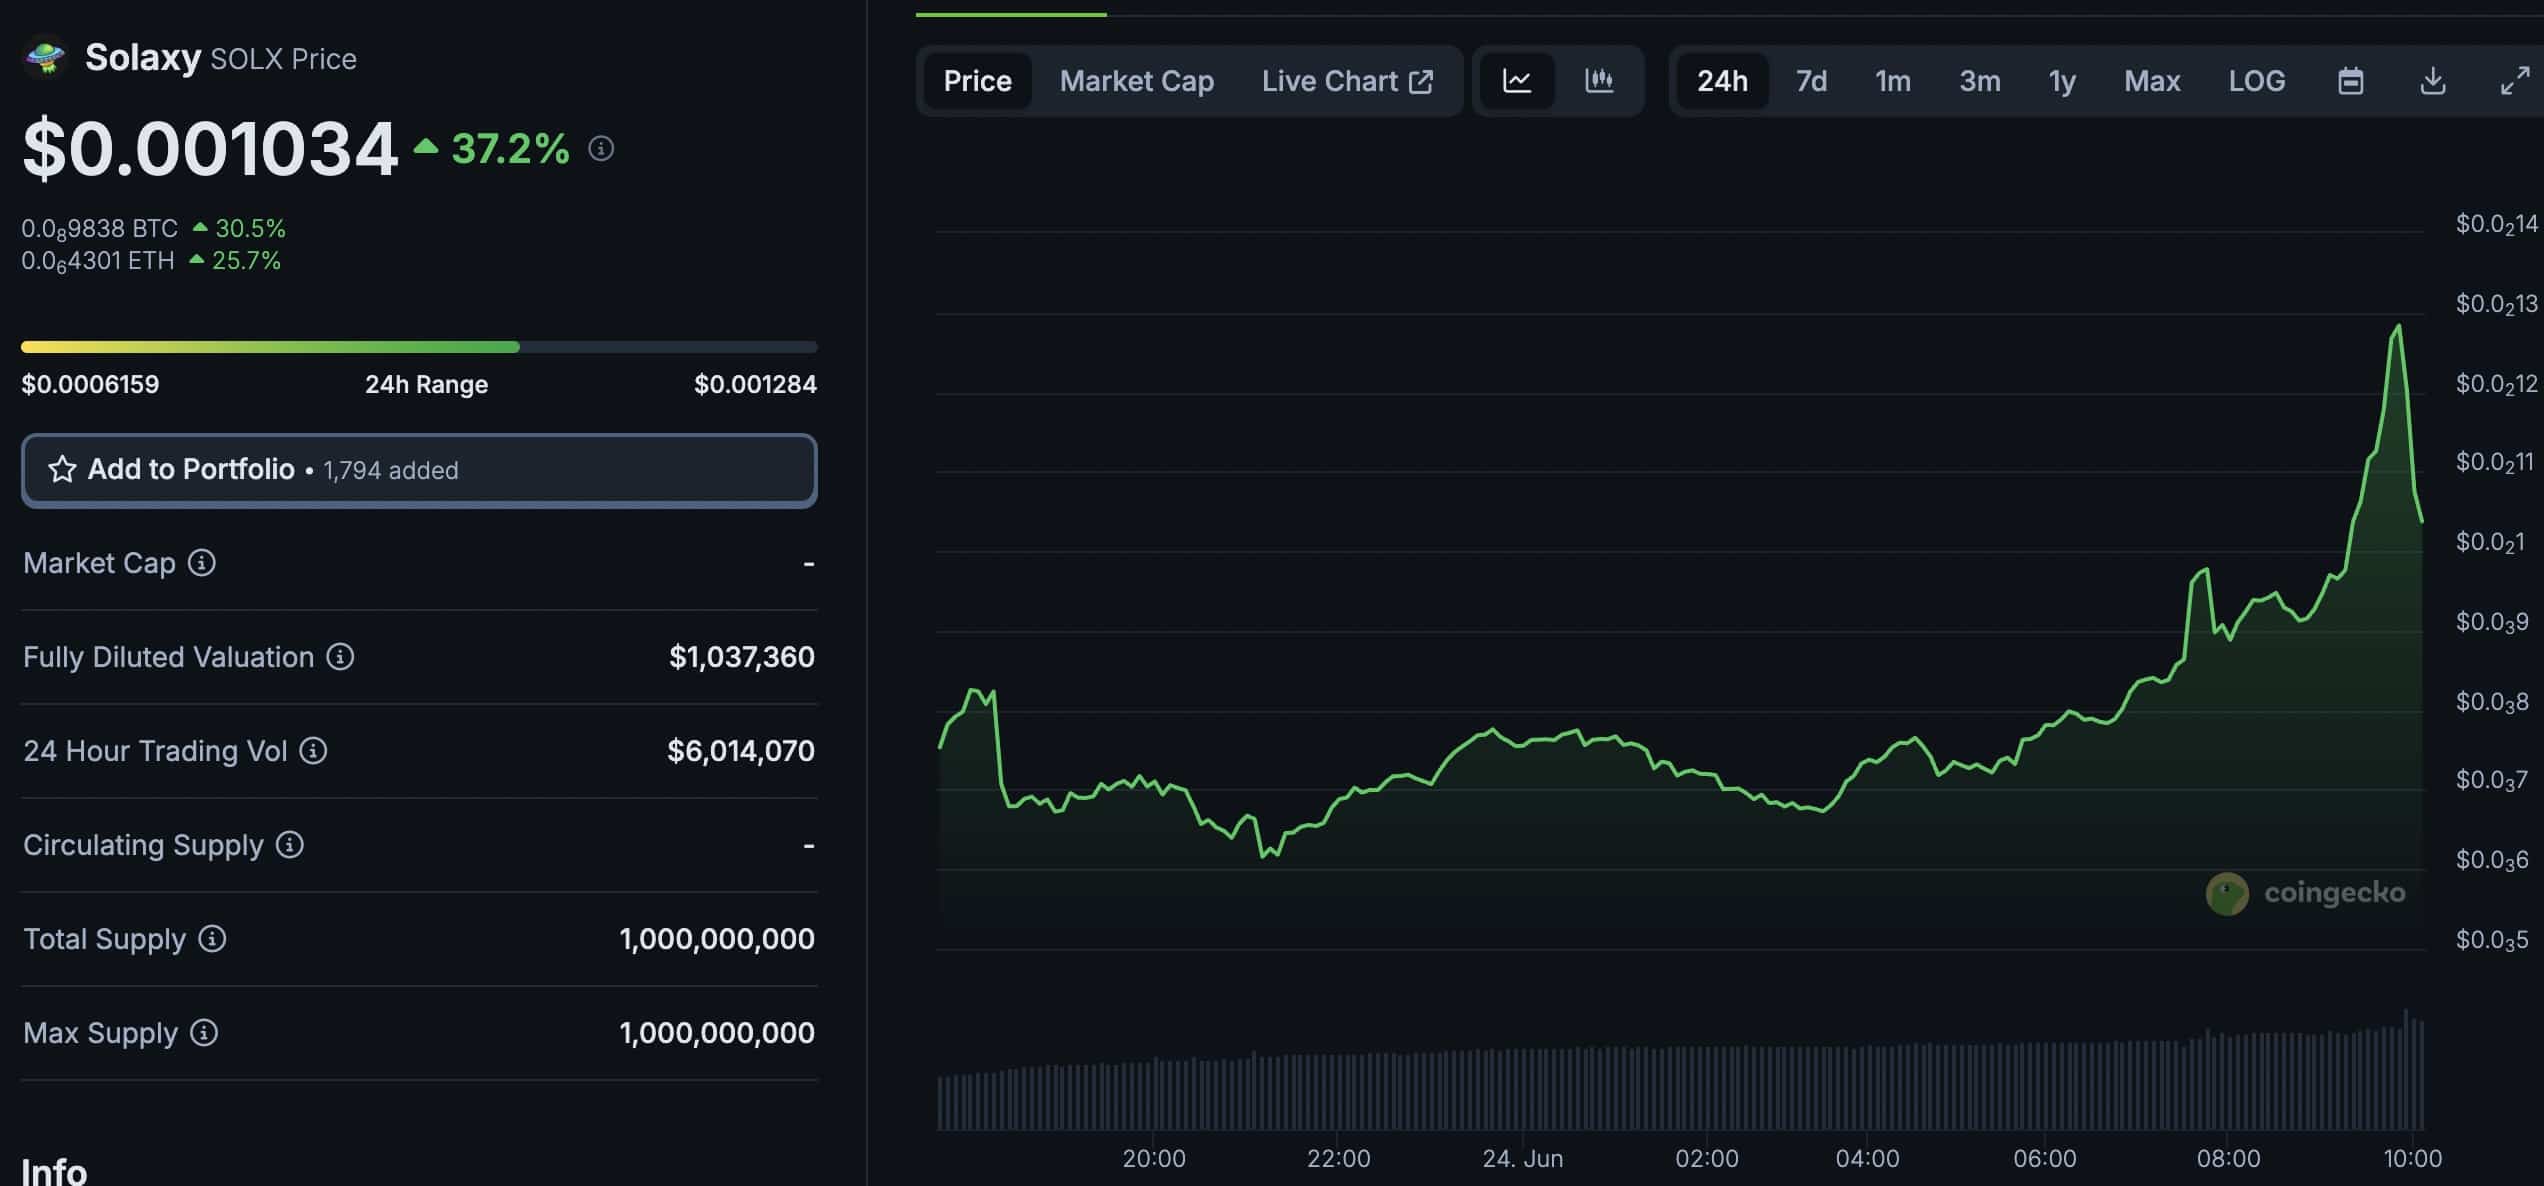This screenshot has height=1186, width=2544.
Task: Switch to the line chart view icon
Action: tap(1517, 81)
